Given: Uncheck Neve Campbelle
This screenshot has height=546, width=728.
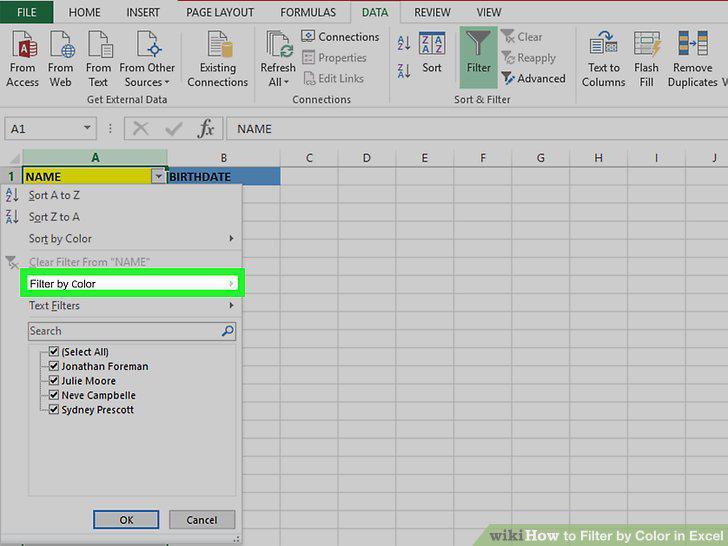Looking at the screenshot, I should [x=54, y=395].
